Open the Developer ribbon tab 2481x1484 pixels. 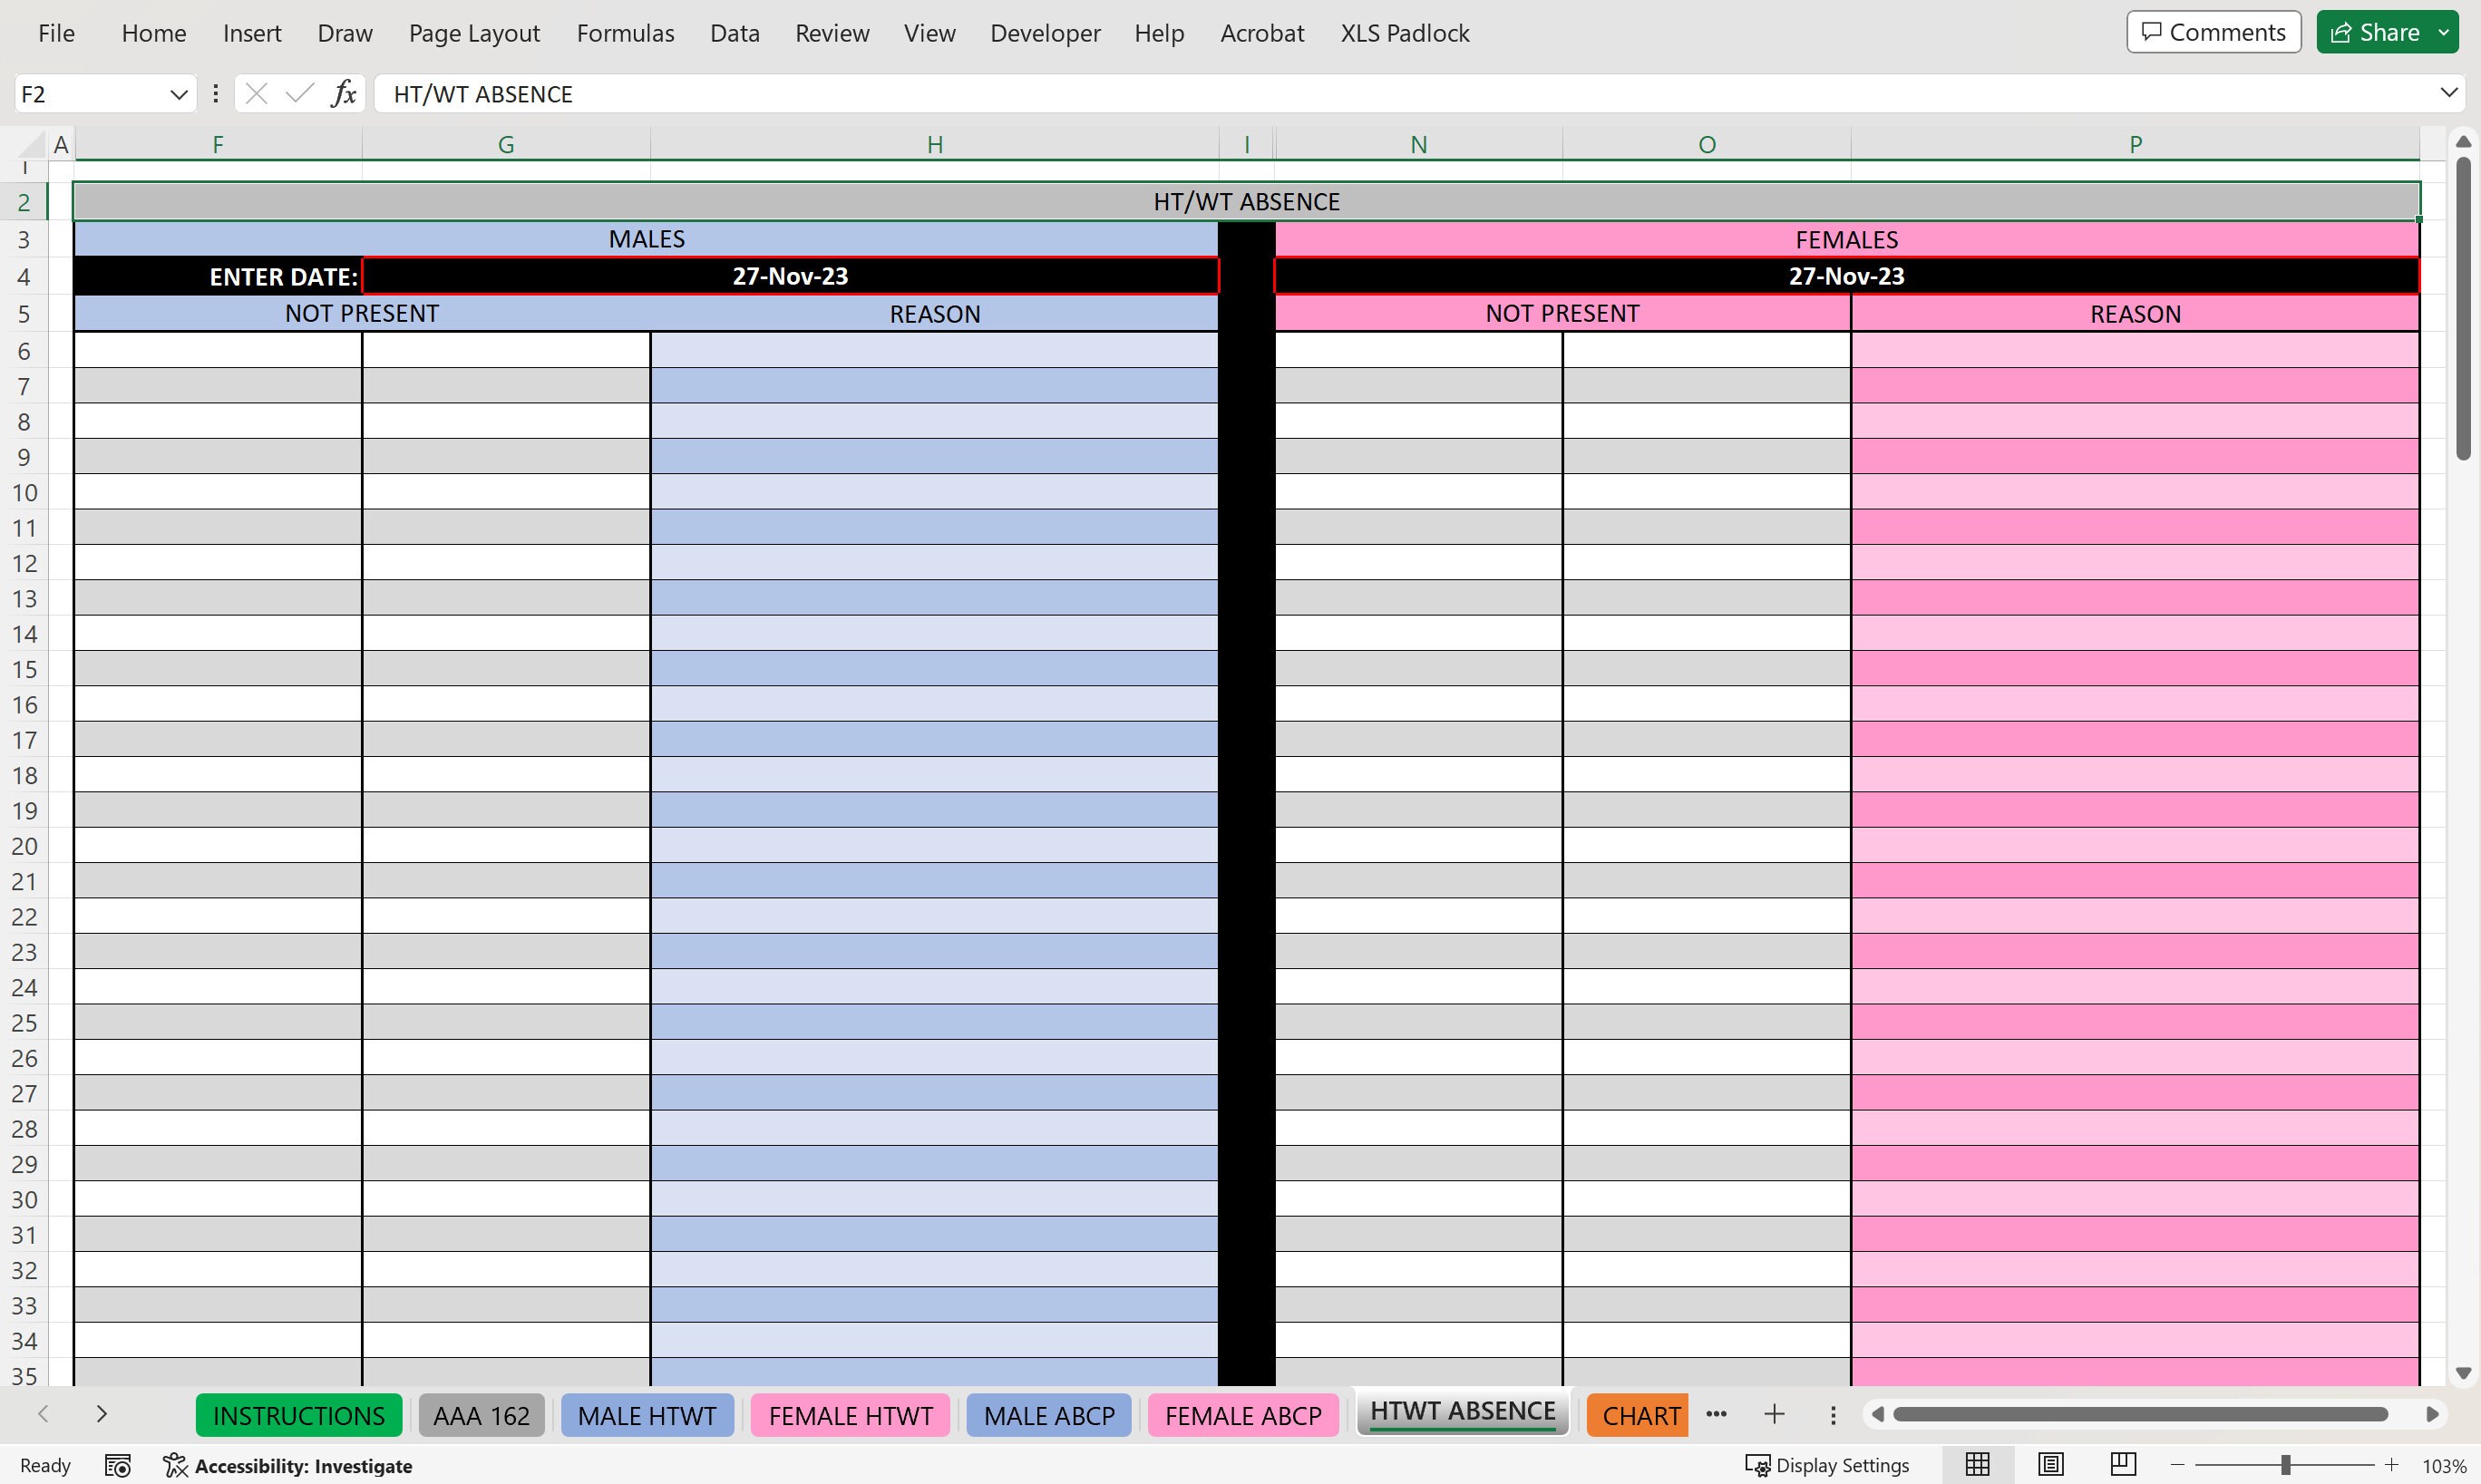1044,32
